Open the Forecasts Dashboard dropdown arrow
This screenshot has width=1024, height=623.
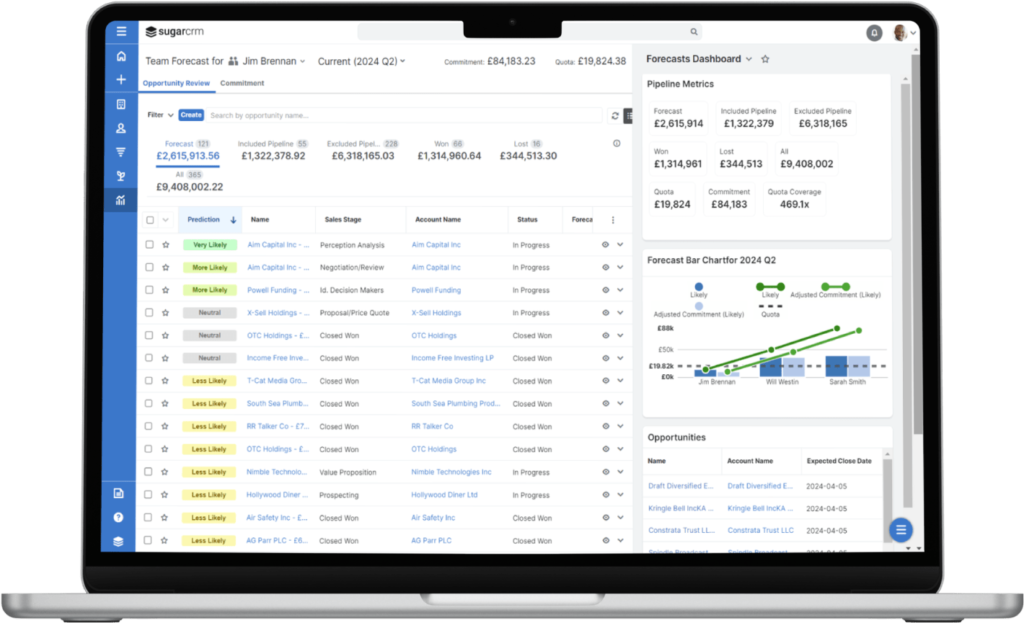pyautogui.click(x=749, y=59)
